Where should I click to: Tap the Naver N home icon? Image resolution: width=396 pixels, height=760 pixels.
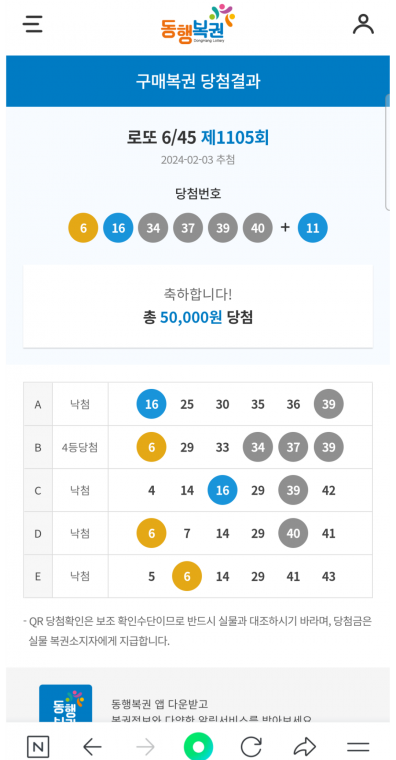pos(38,746)
